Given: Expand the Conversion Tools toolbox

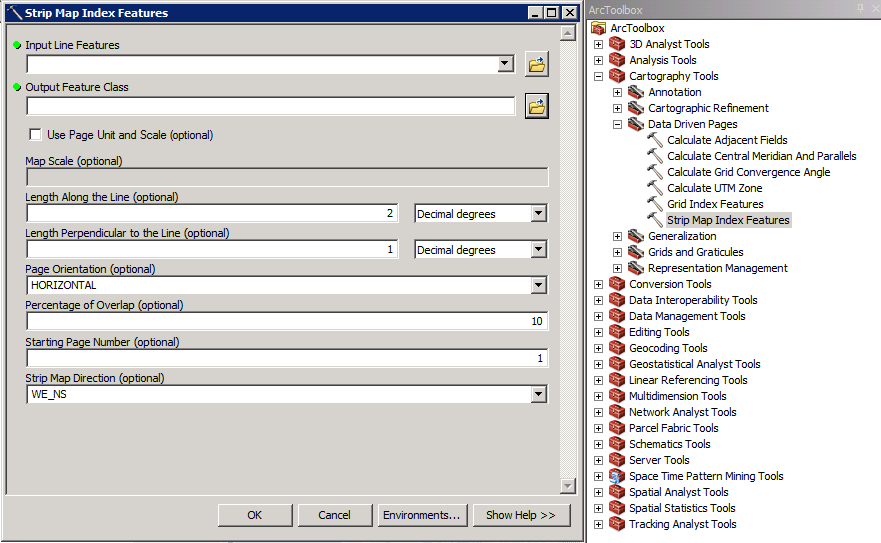Looking at the screenshot, I should click(x=599, y=284).
